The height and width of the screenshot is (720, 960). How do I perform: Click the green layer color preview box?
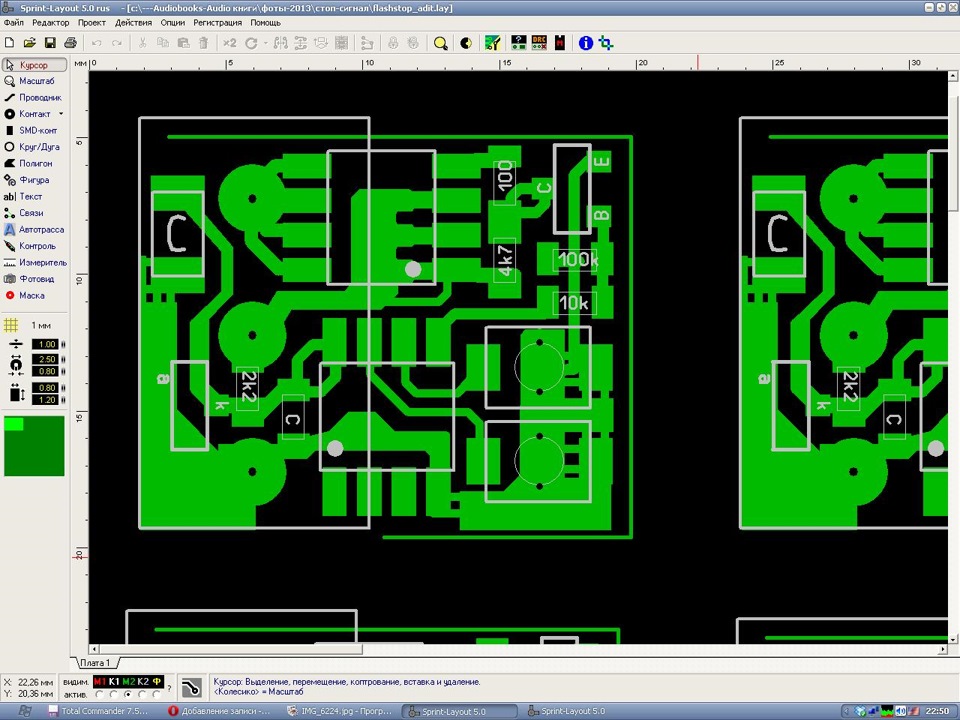coord(34,446)
